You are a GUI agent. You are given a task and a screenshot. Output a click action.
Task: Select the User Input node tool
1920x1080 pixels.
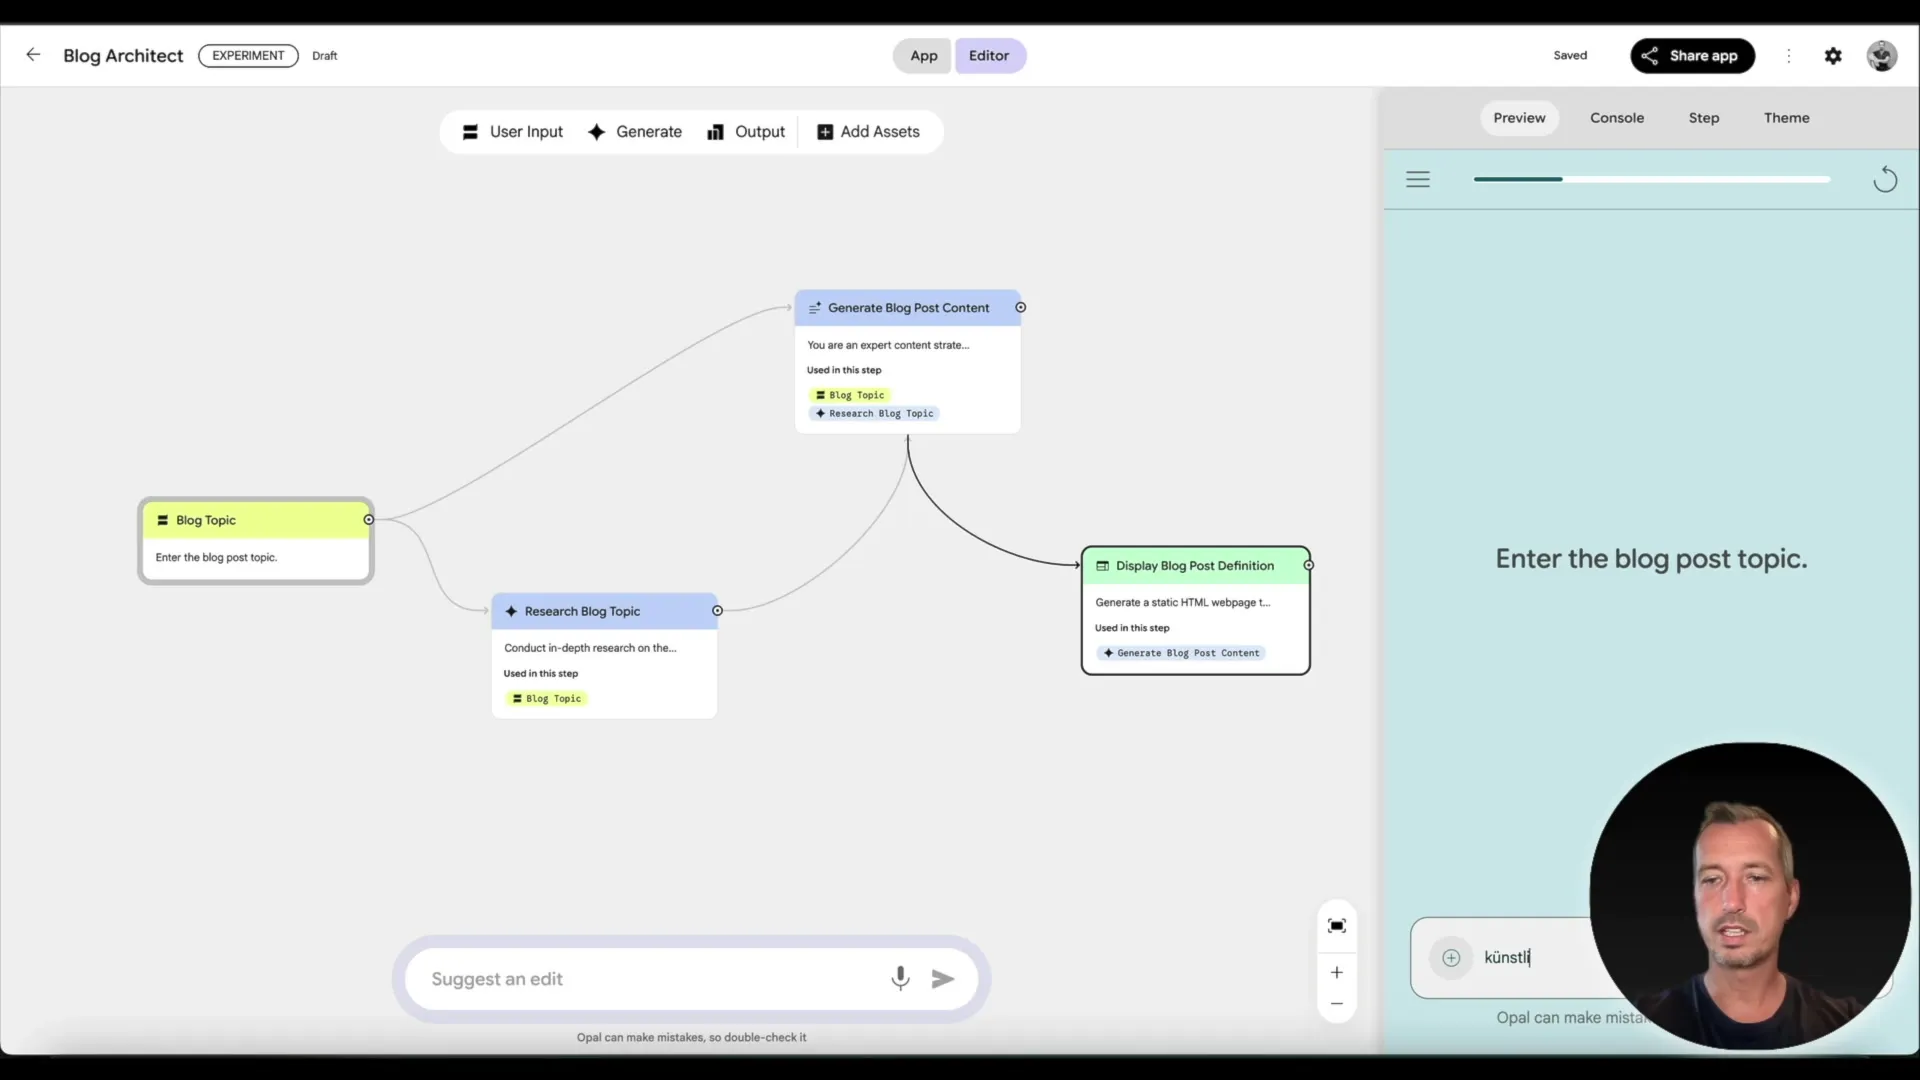(x=512, y=131)
